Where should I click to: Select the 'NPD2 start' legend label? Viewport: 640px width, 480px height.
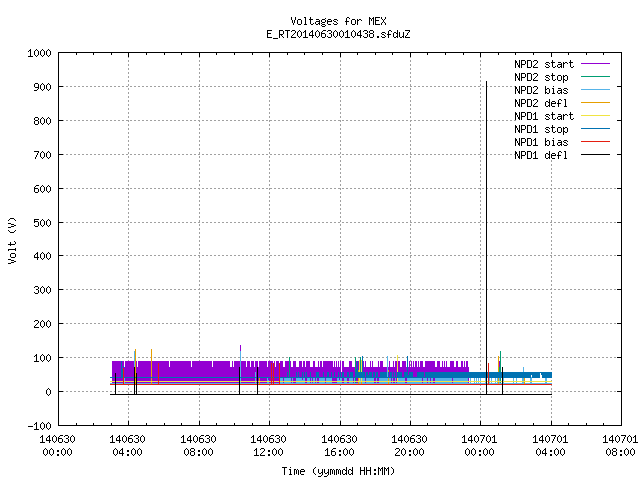point(544,64)
